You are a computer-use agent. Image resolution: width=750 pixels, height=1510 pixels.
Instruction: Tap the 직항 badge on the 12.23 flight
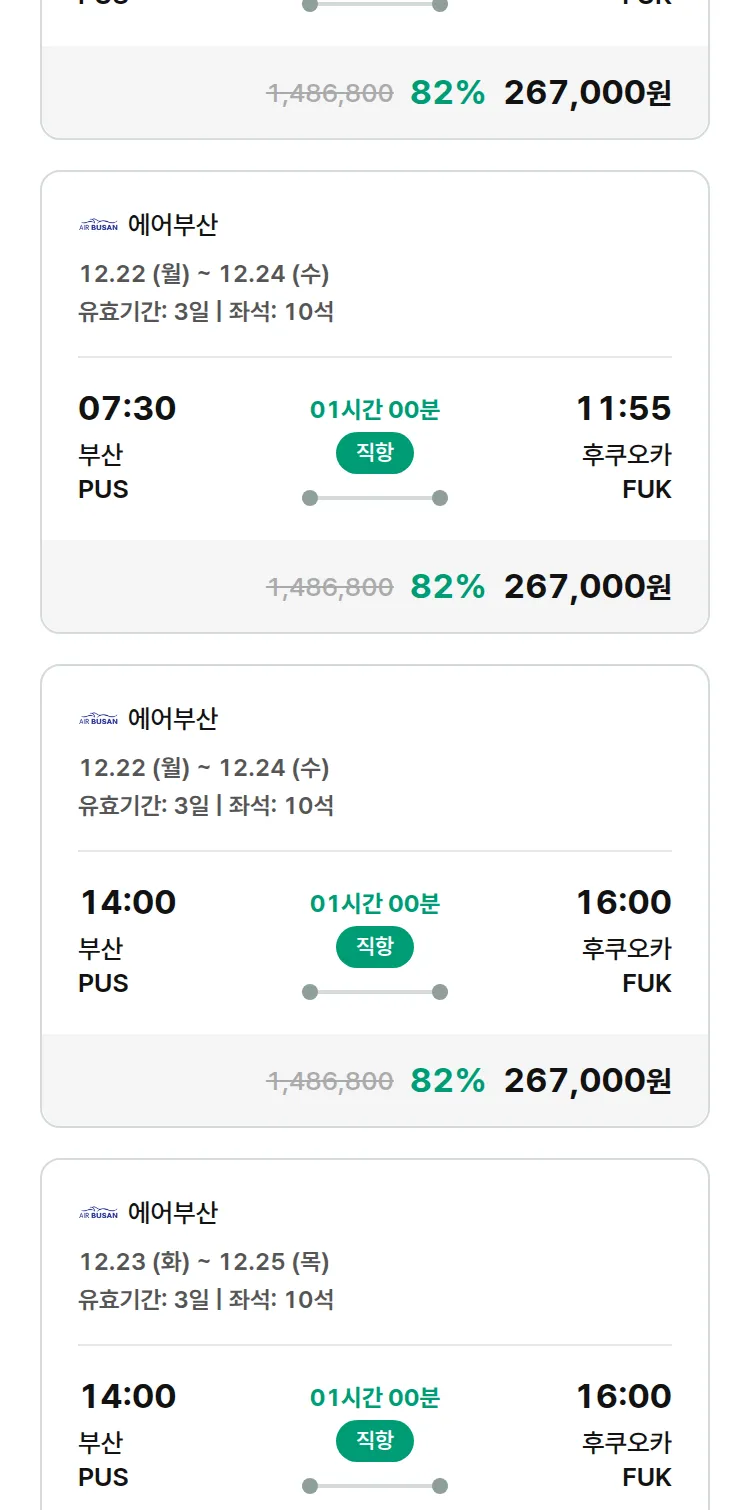tap(375, 1441)
